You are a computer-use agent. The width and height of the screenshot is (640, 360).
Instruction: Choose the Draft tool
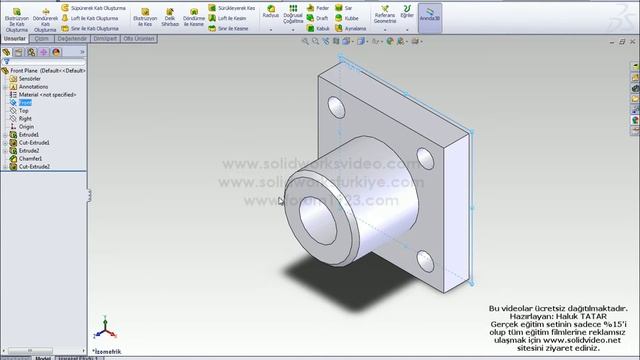pos(317,18)
